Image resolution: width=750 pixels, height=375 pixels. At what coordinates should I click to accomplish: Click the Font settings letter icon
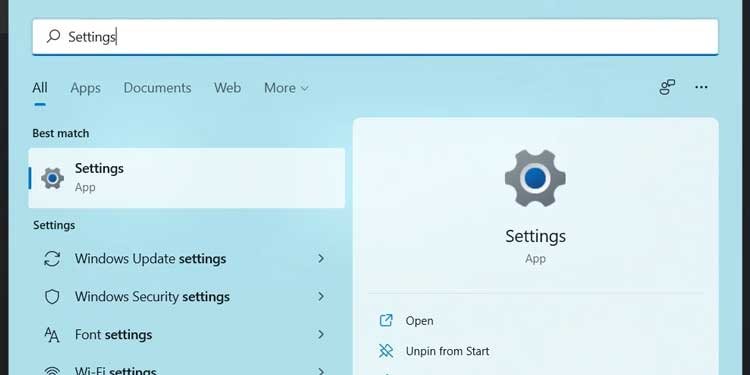(x=52, y=334)
